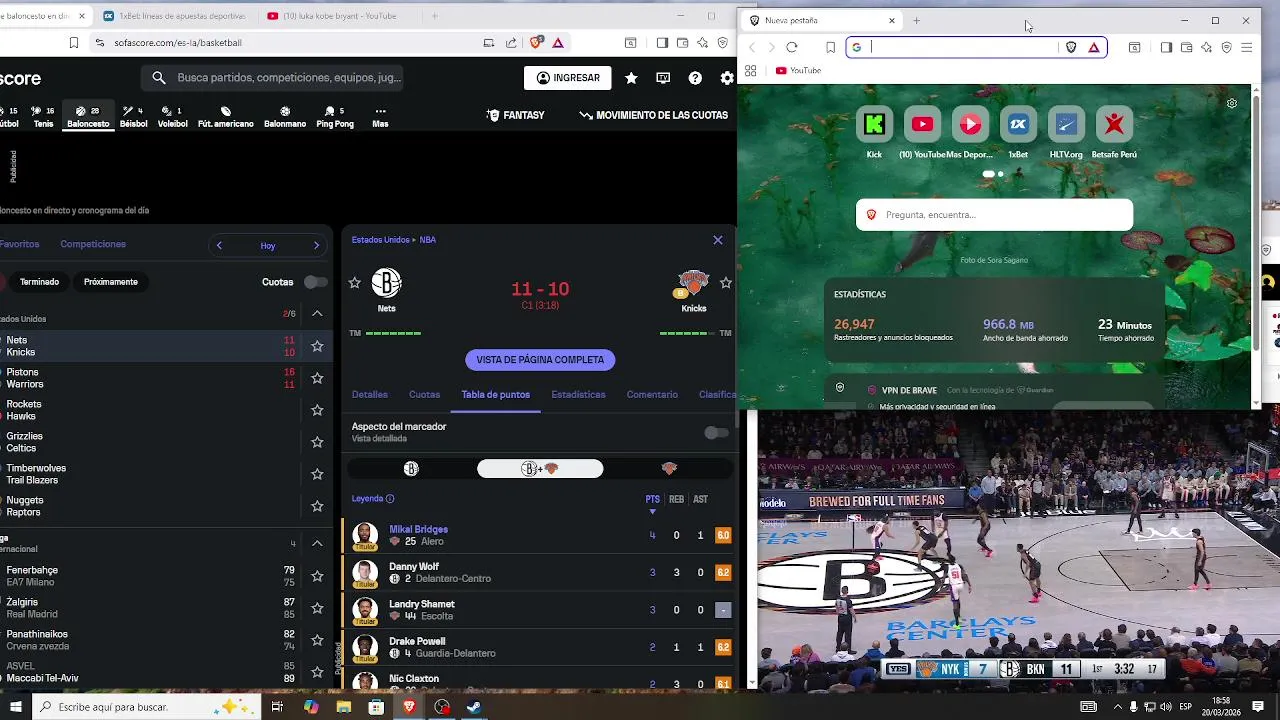Open FANTASY link

pos(515,116)
